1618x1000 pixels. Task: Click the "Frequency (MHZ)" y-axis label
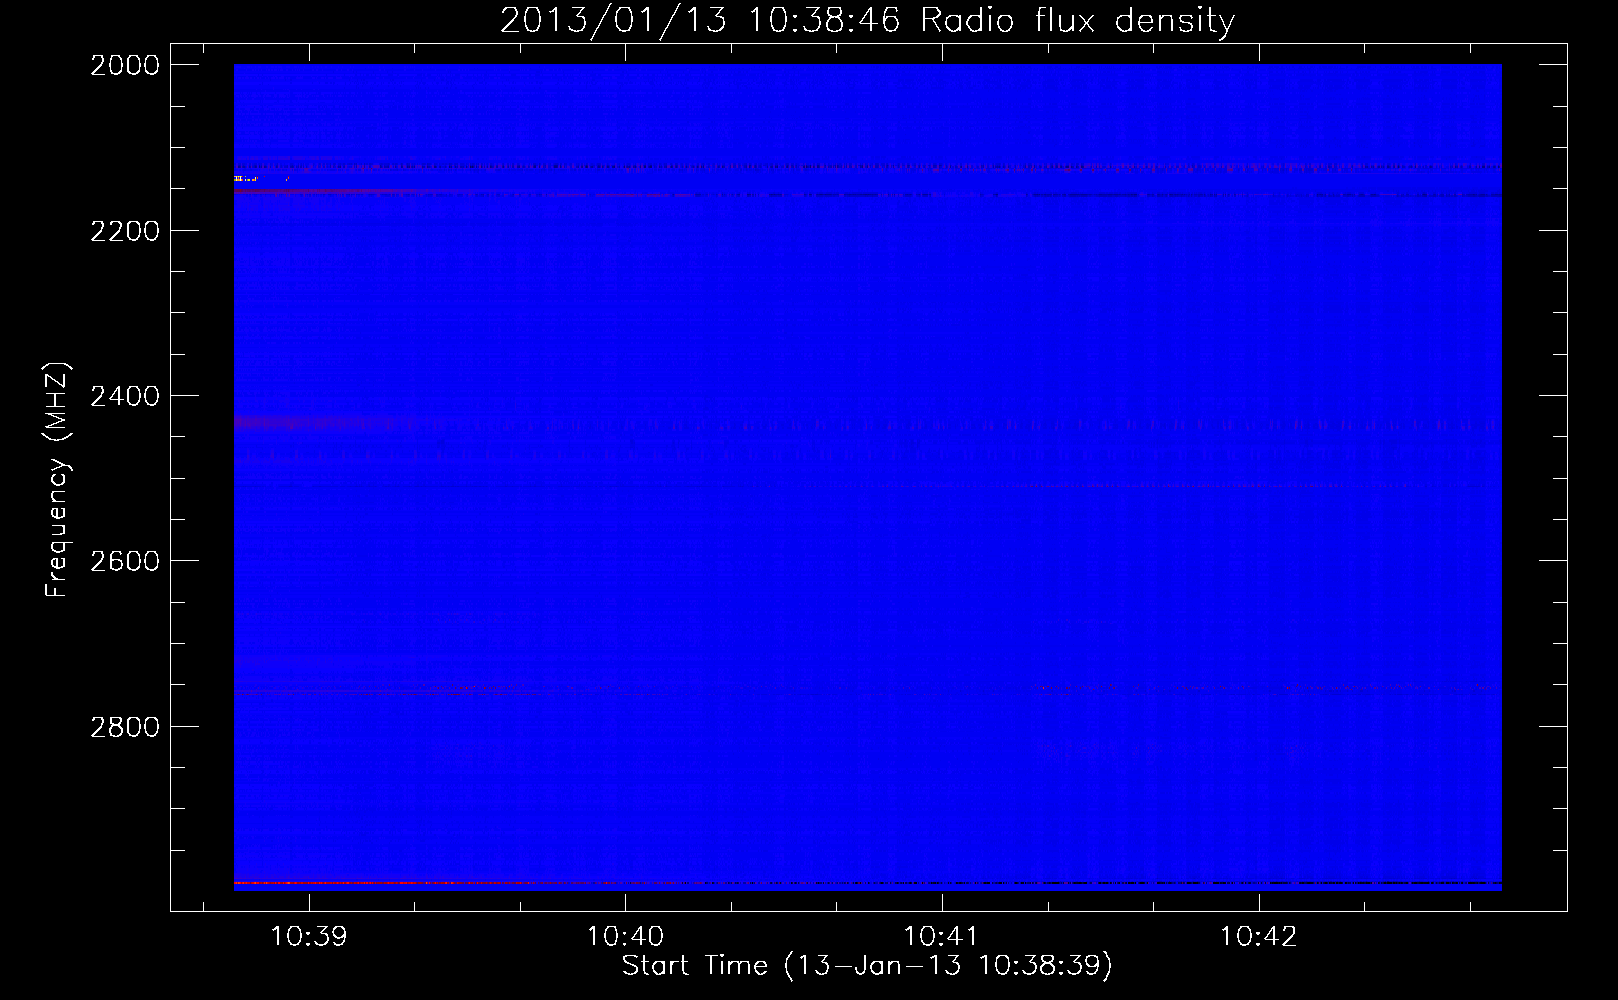[x=58, y=479]
